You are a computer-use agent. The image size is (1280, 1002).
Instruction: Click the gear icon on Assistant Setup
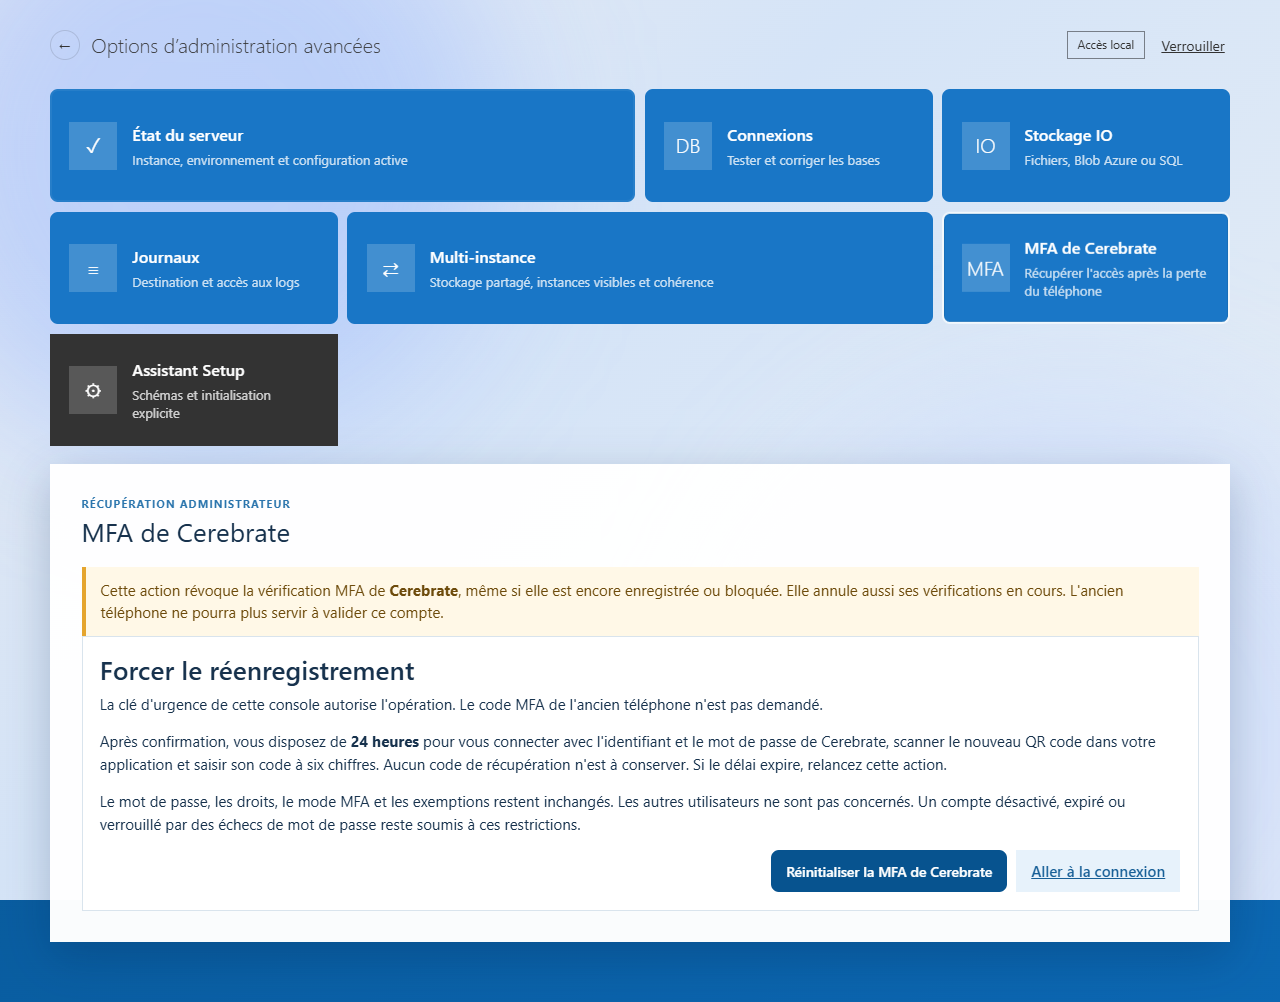tap(93, 390)
